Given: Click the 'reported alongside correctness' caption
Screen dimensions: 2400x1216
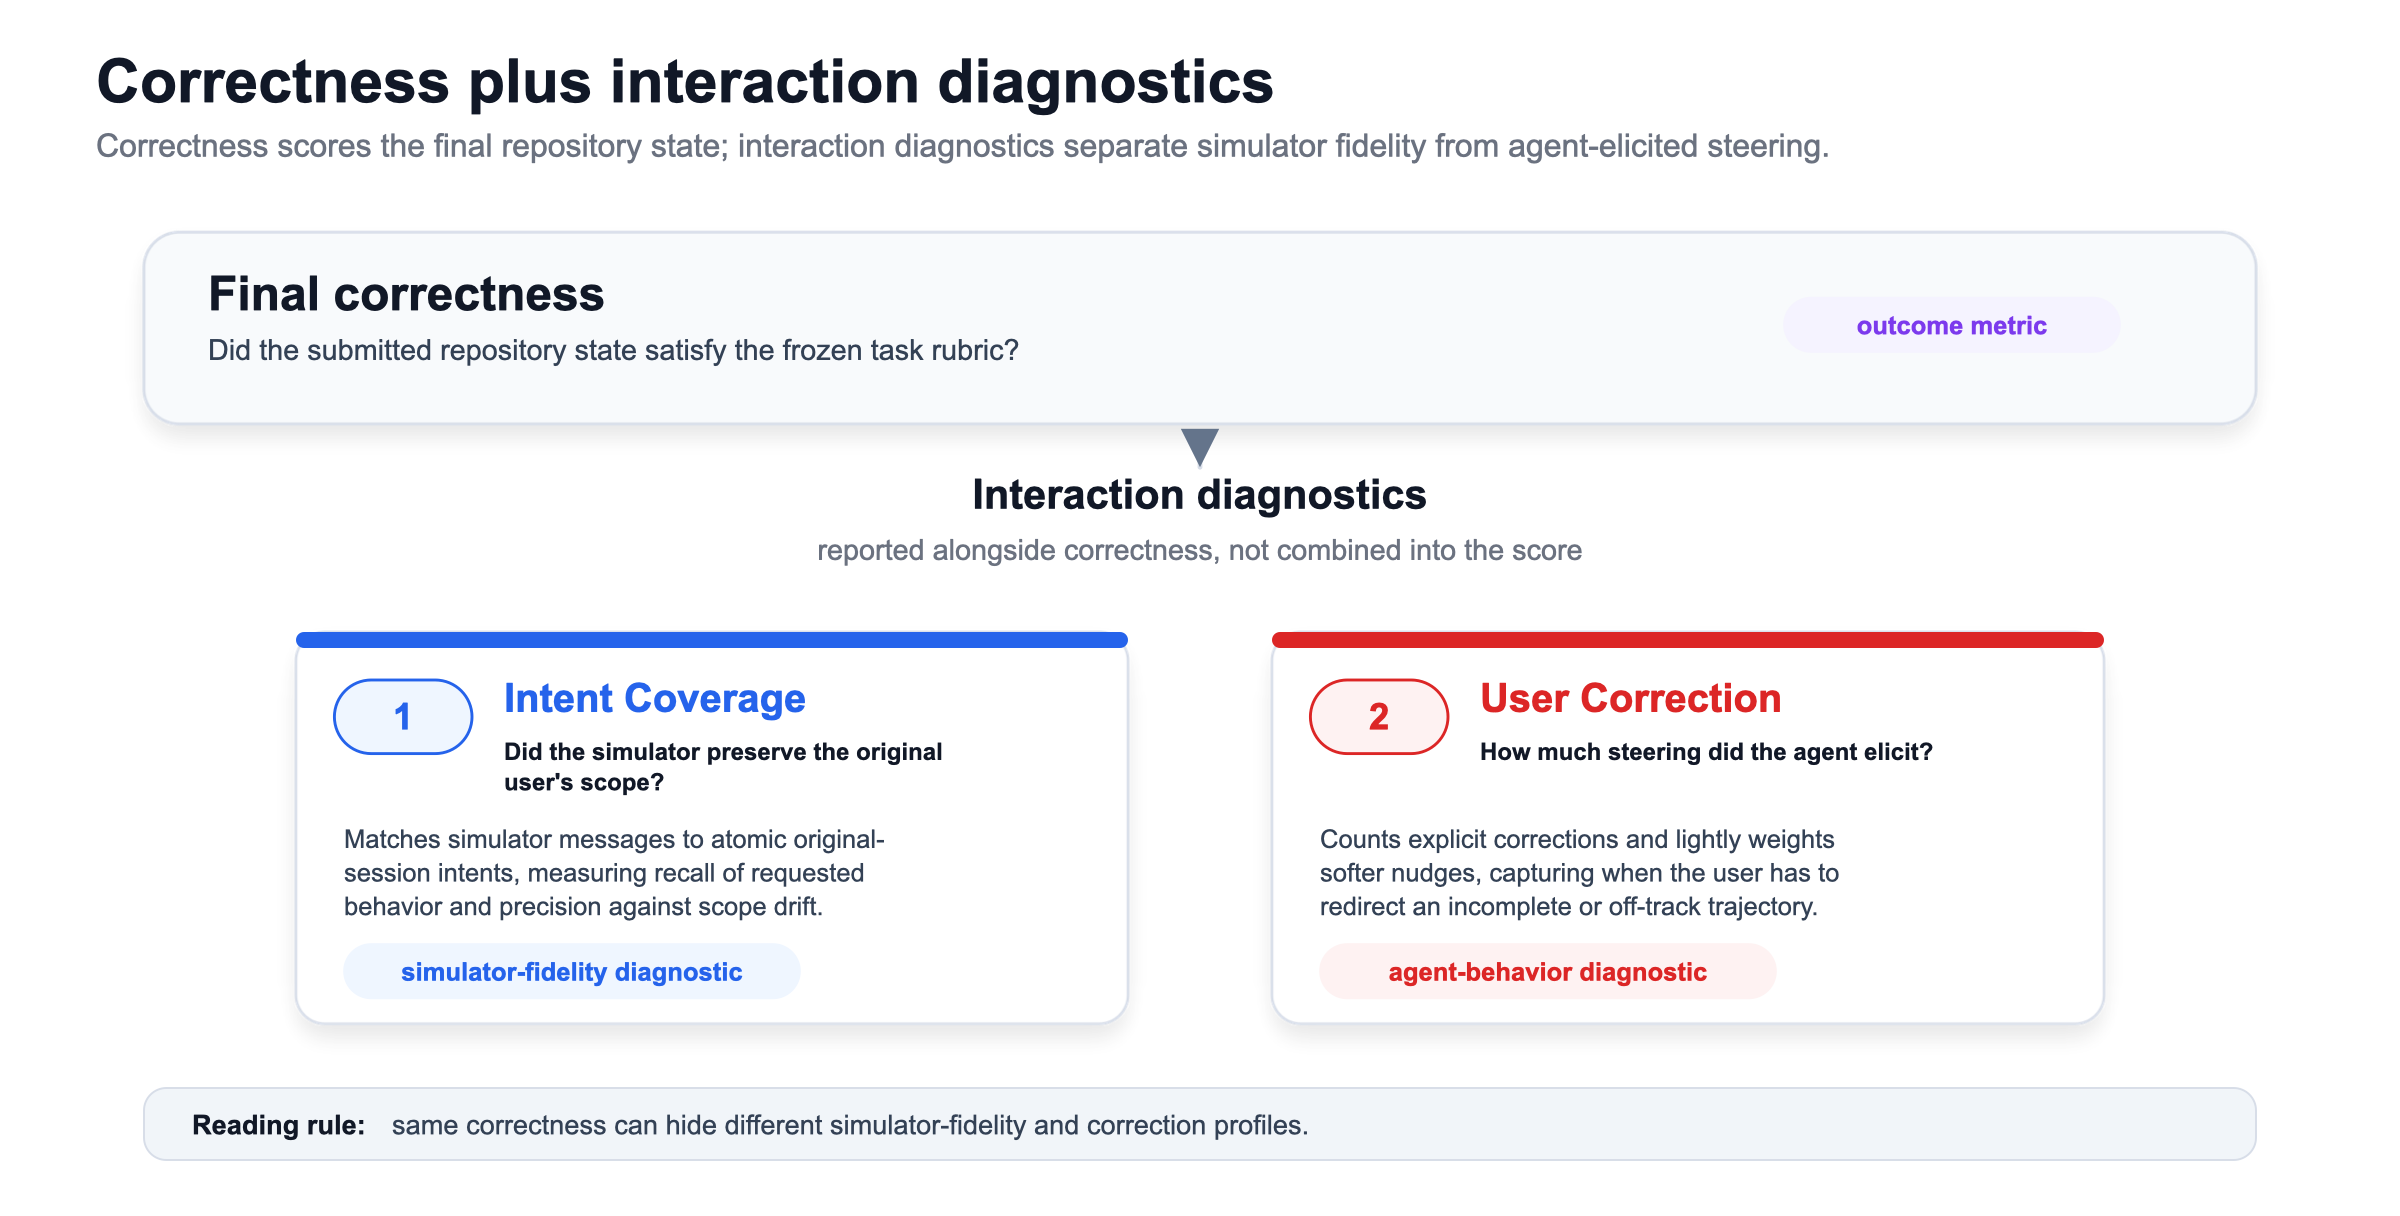Looking at the screenshot, I should (1199, 550).
